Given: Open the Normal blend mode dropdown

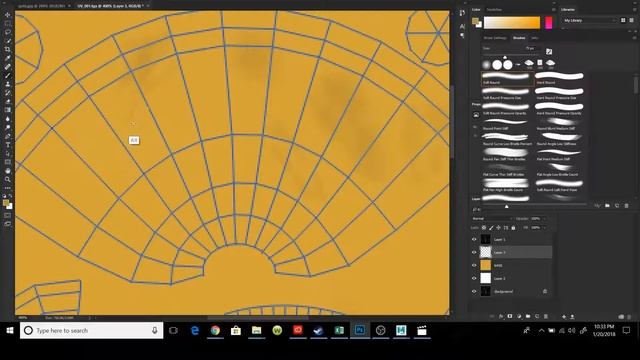Looking at the screenshot, I should 492,219.
